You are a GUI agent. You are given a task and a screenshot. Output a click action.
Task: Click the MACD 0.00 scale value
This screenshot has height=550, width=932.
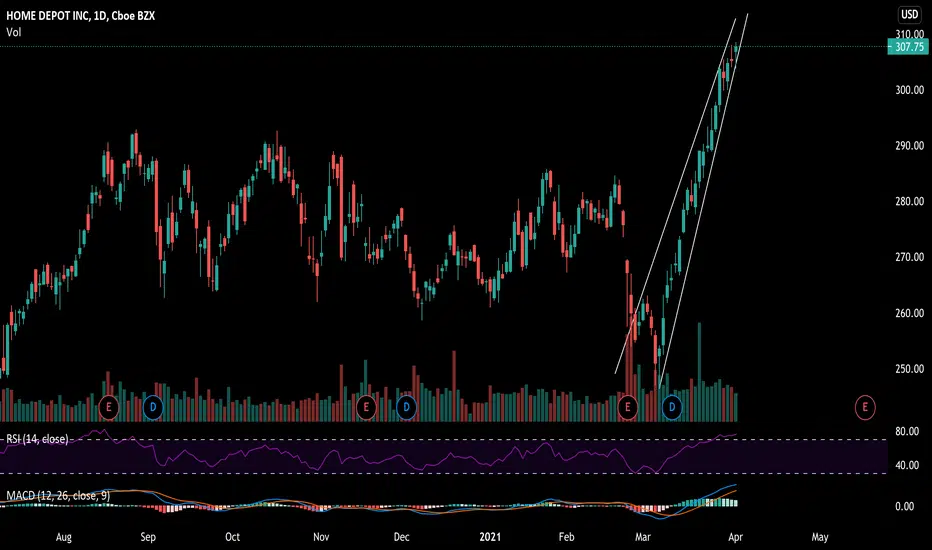coord(905,507)
